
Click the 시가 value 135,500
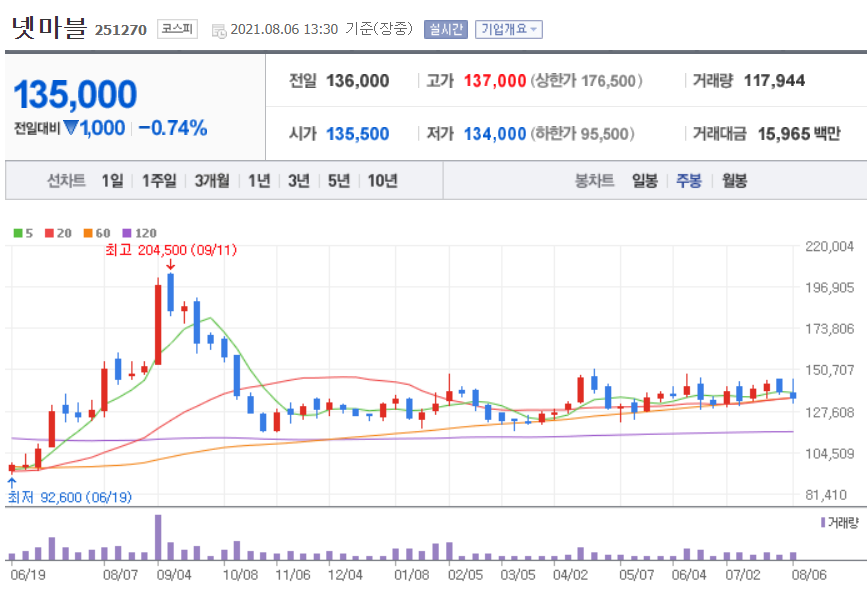coord(358,134)
